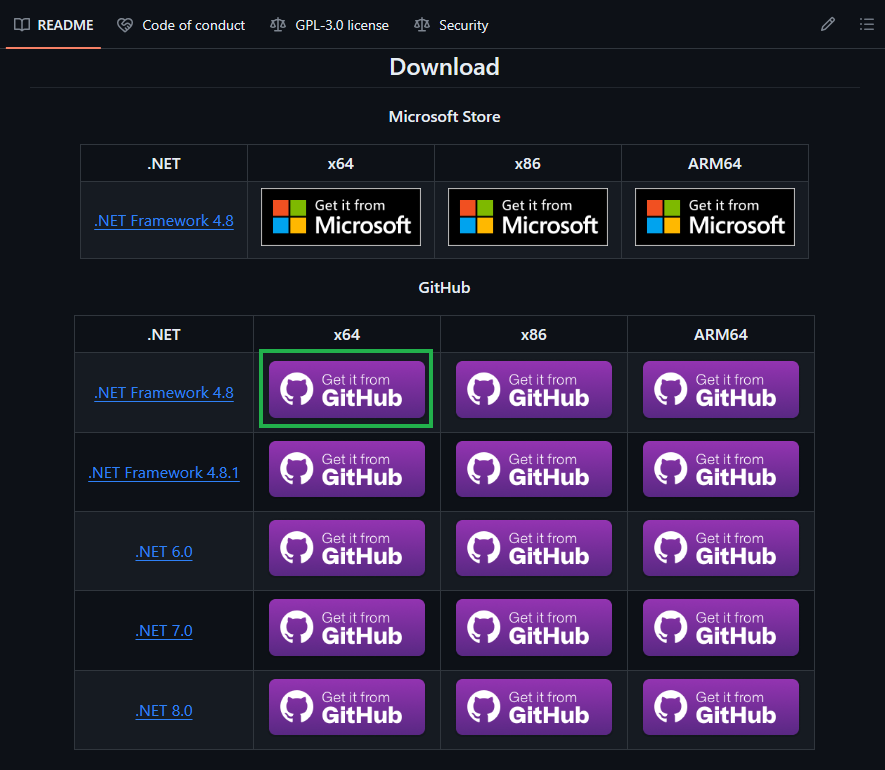885x770 pixels.
Task: Get .NET Framework 4.8.1 x86 build from GitHub
Action: click(x=533, y=469)
